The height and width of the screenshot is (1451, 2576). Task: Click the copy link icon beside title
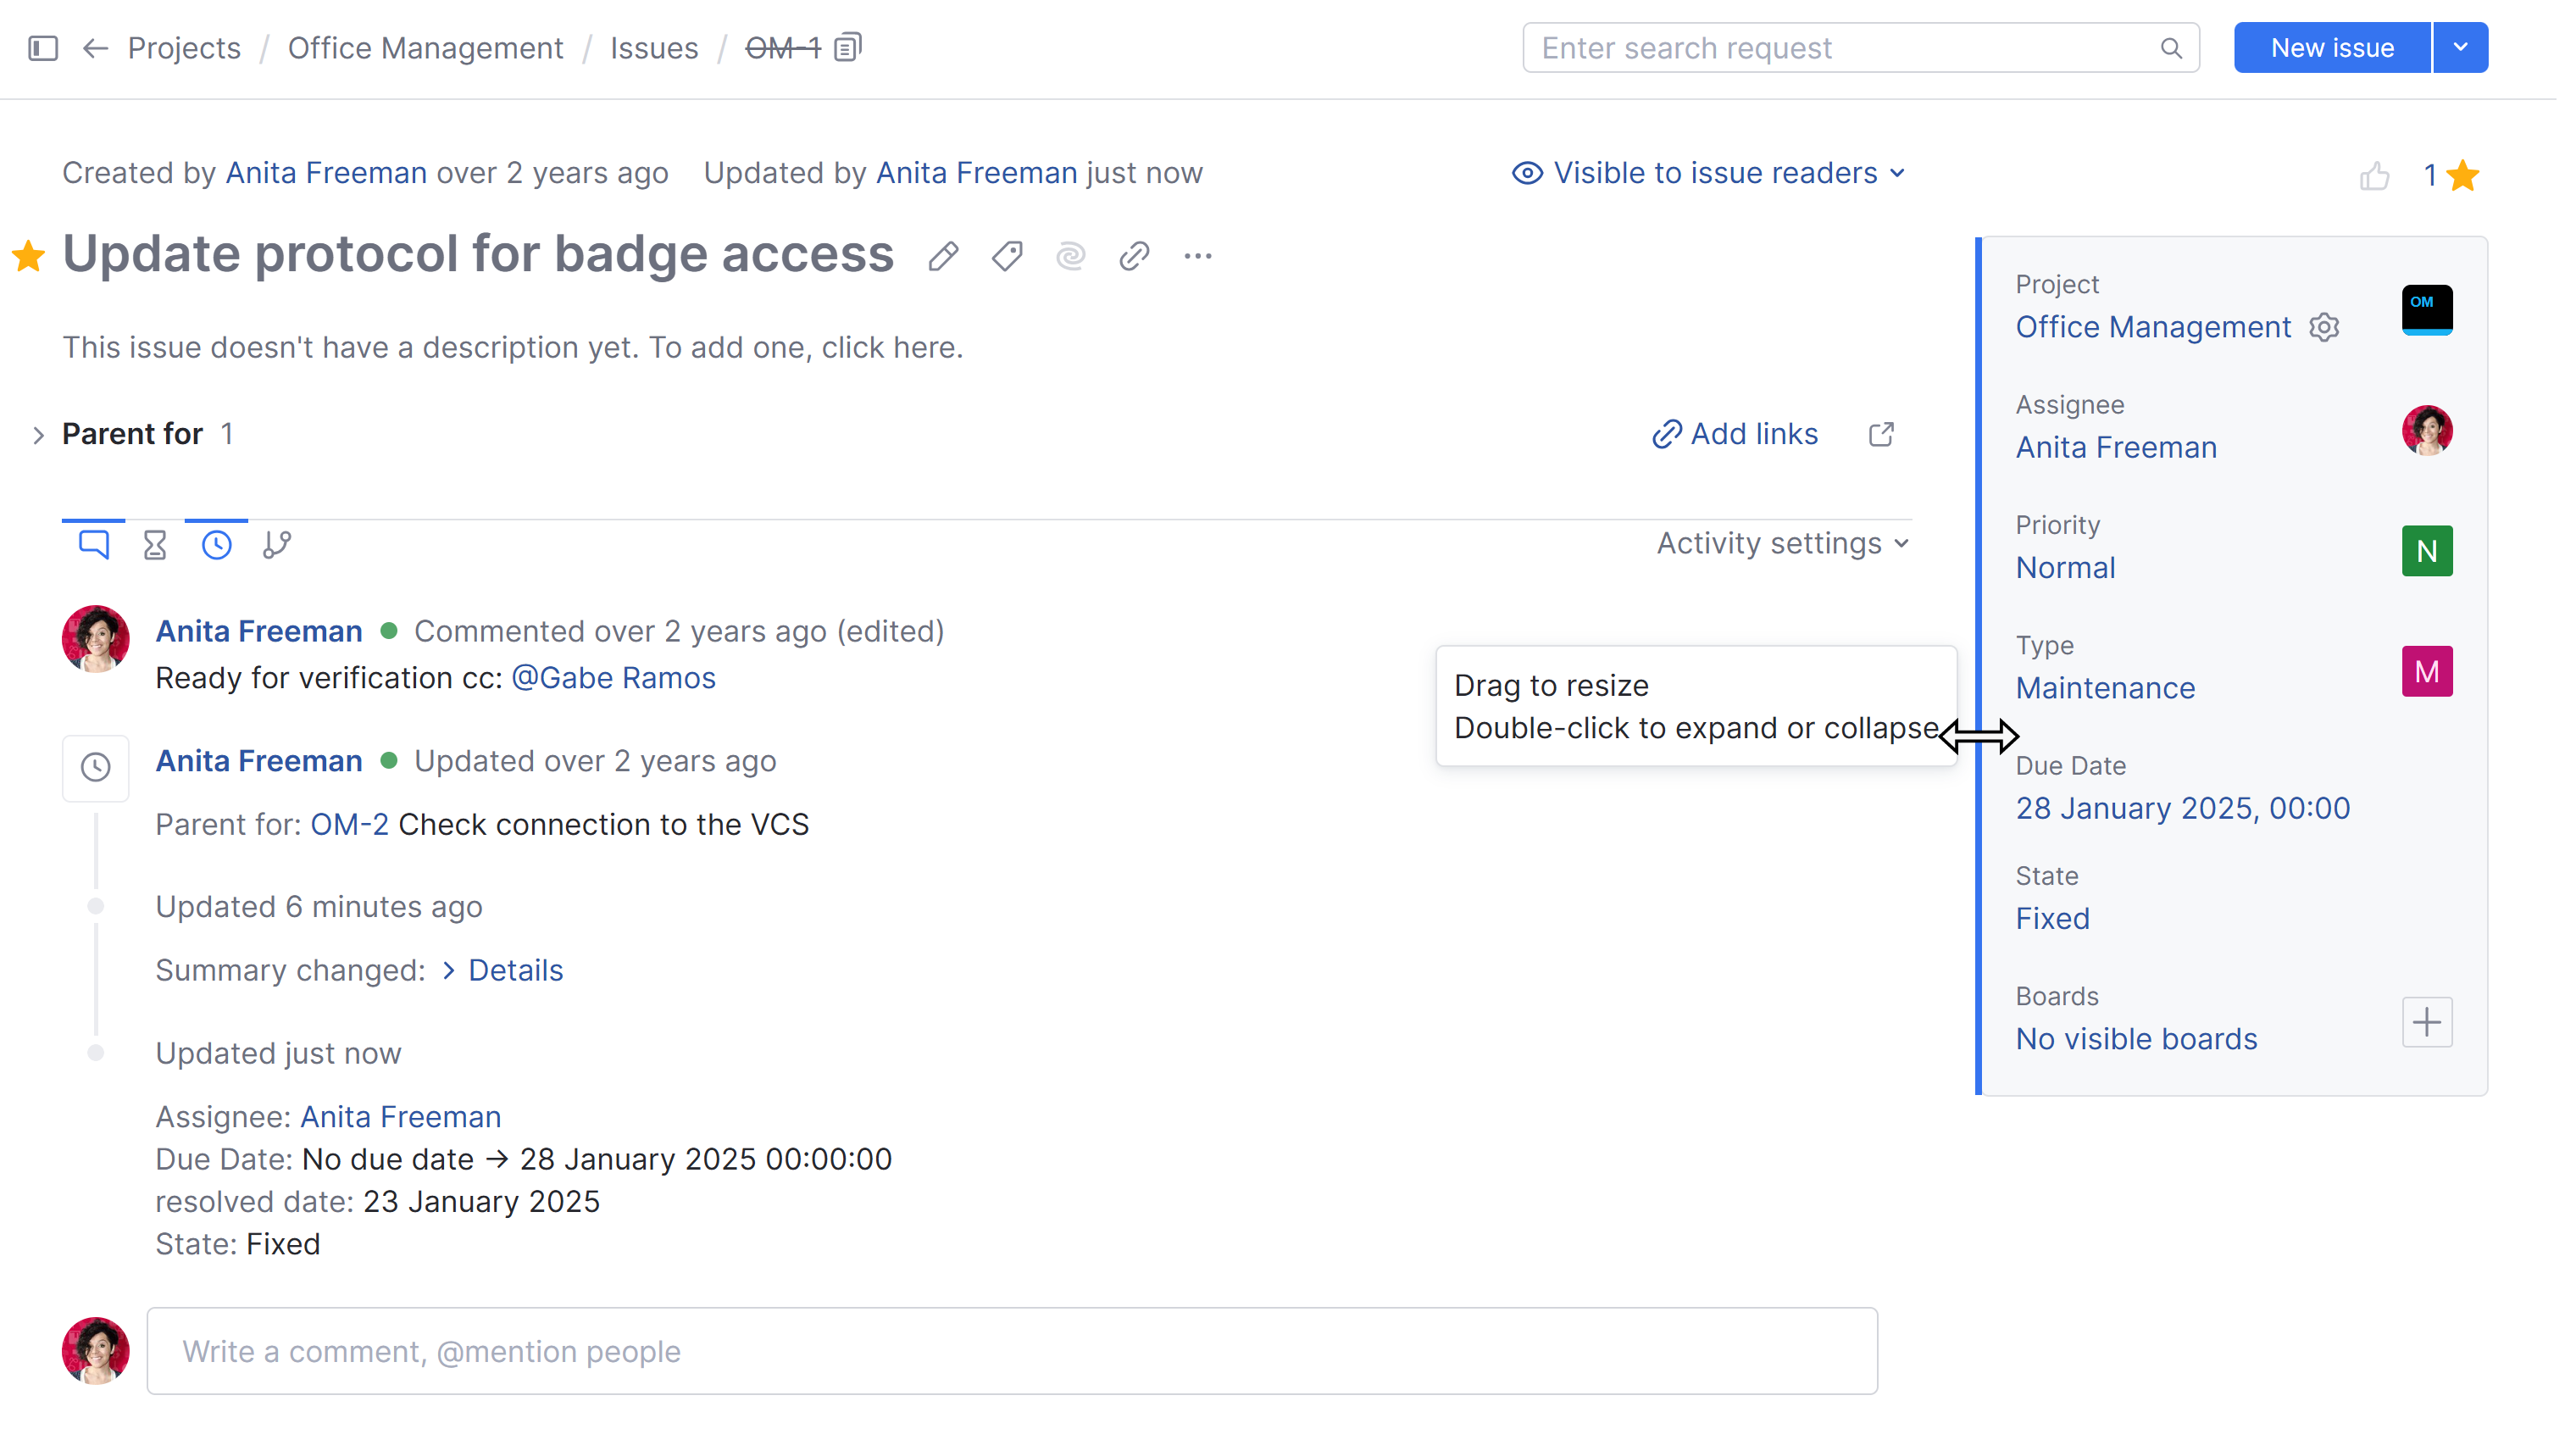tap(1133, 257)
